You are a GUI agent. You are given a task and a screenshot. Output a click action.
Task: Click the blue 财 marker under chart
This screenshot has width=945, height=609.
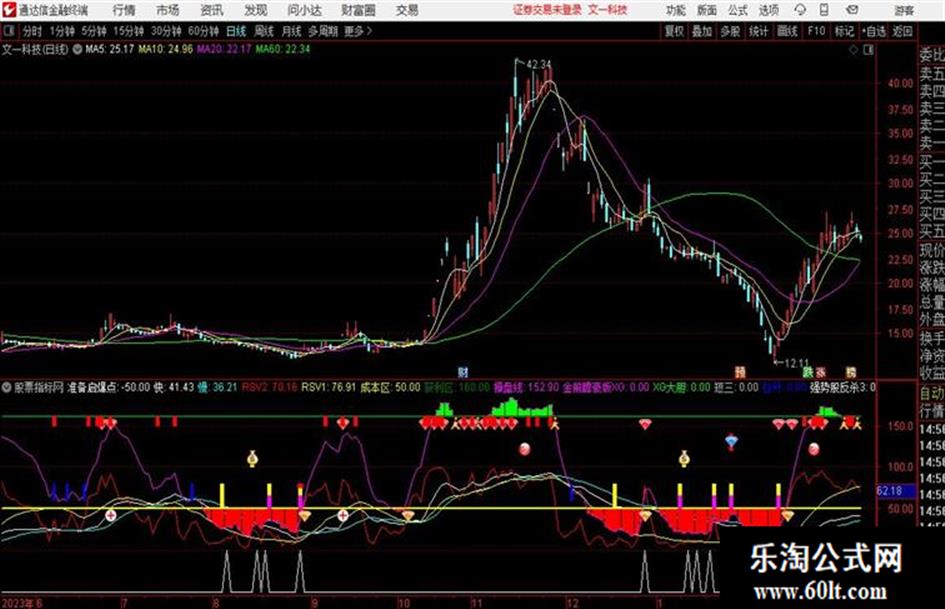pos(463,371)
